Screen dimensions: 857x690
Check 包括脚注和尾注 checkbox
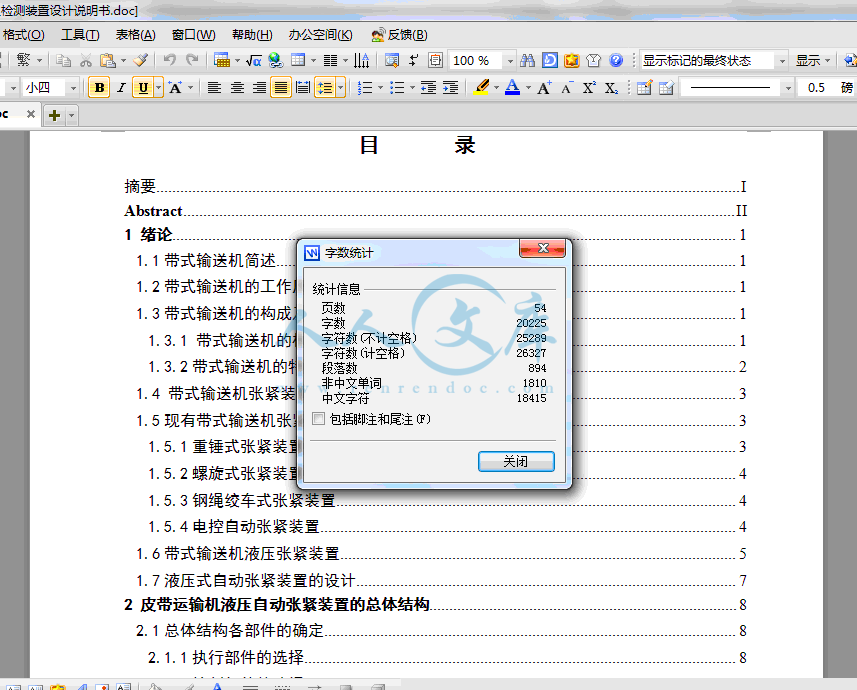319,419
